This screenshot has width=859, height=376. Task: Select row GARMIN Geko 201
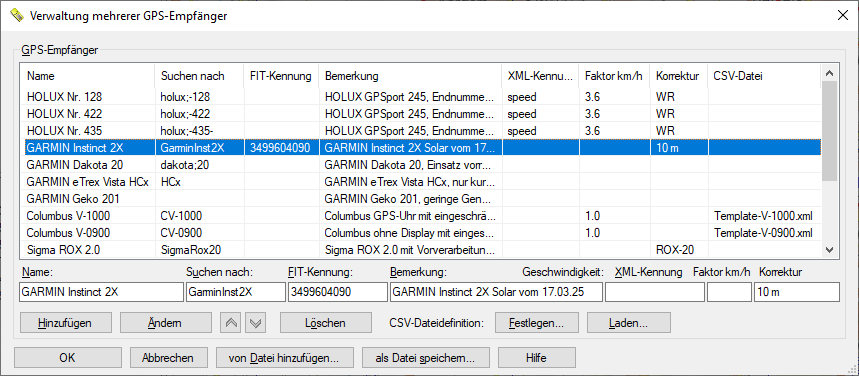(421, 199)
